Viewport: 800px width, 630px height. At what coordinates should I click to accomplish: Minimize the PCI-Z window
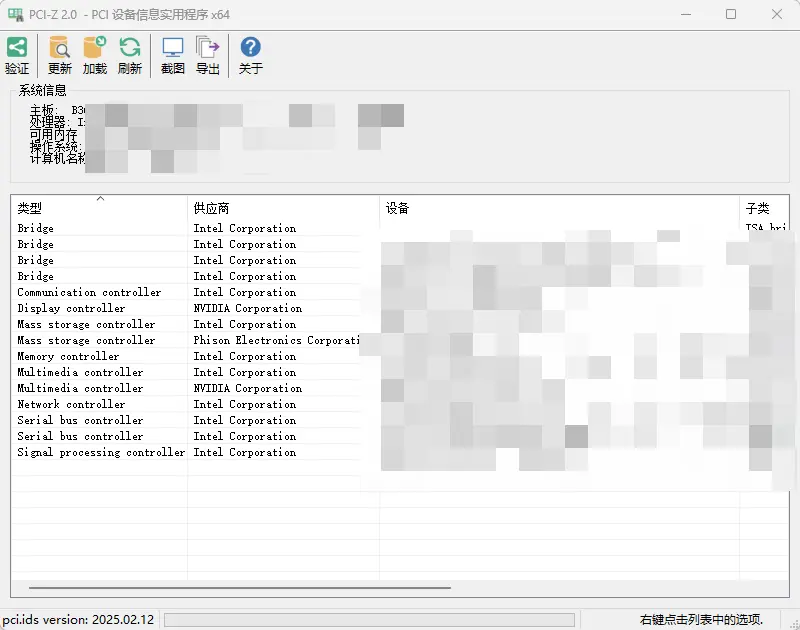tap(686, 14)
